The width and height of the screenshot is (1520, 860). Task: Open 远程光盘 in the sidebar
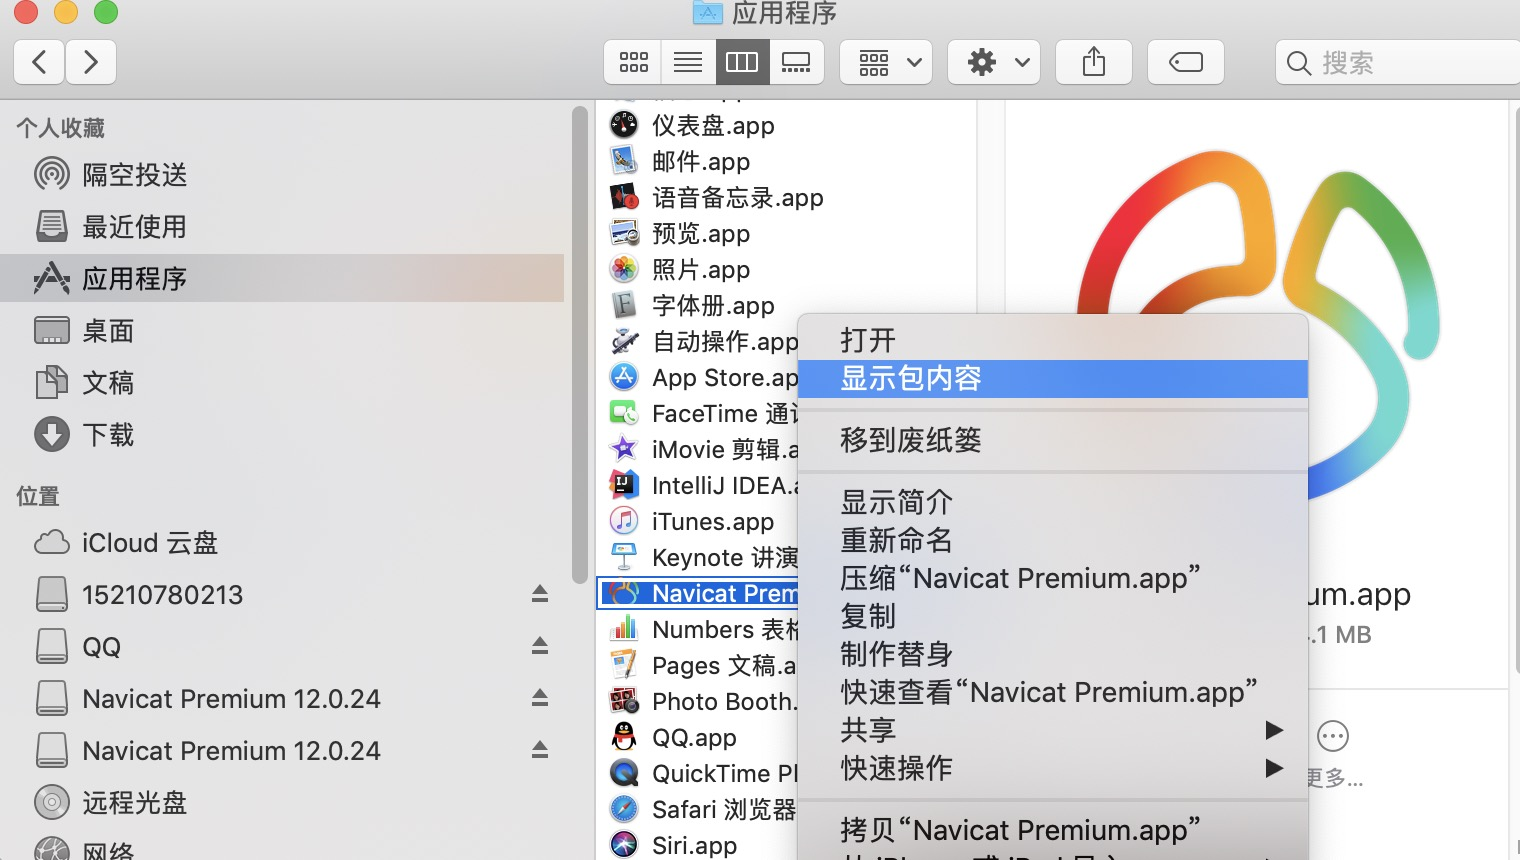coord(283,803)
